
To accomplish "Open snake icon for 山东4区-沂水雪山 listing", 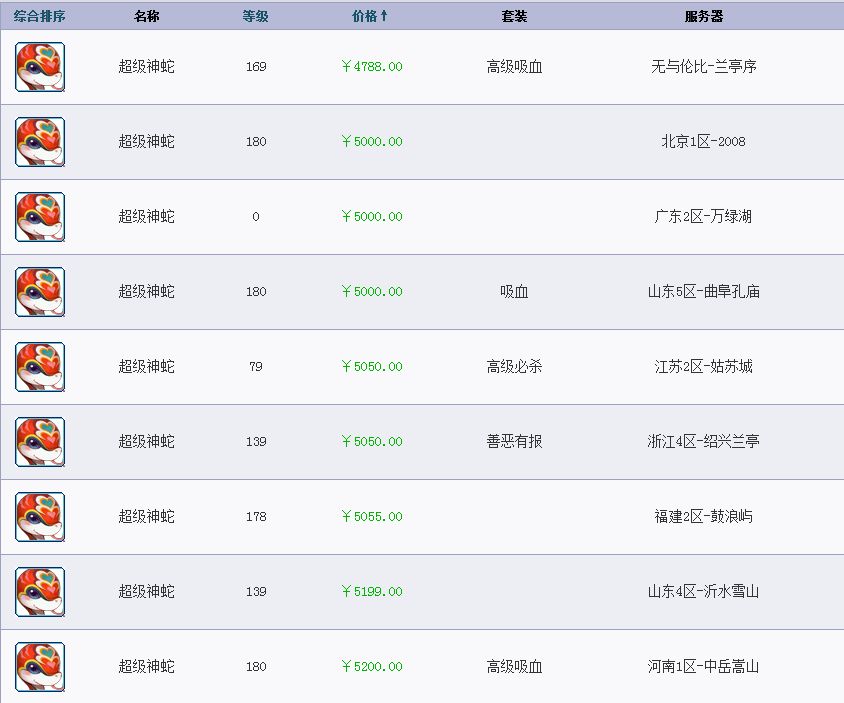I will tap(40, 592).
